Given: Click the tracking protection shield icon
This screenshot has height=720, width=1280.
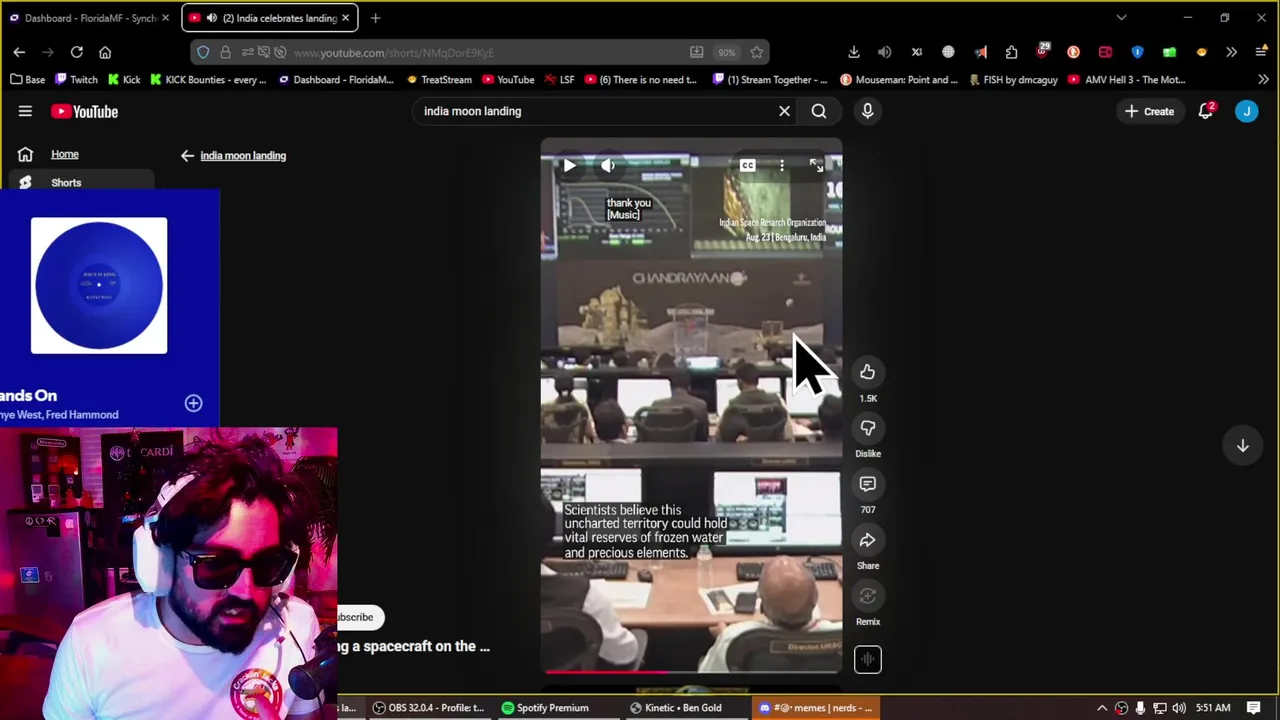Looking at the screenshot, I should [x=203, y=52].
